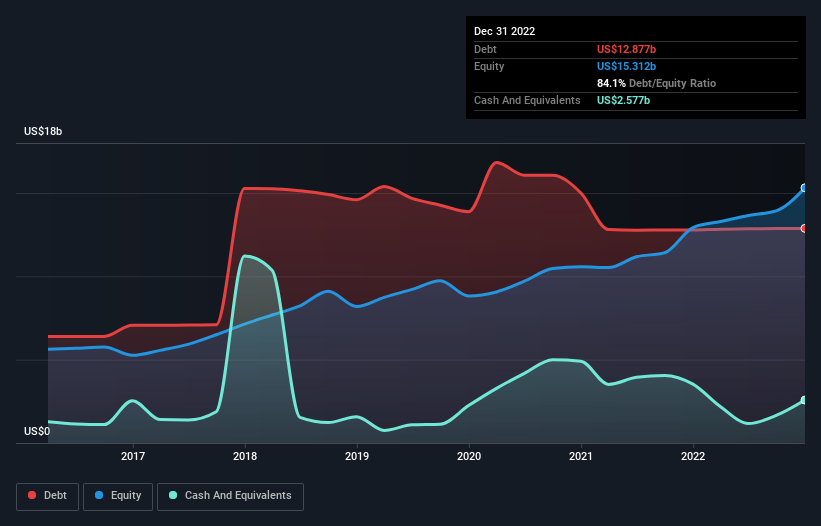Viewport: 821px width, 526px height.
Task: Click the US$12.877b debt value
Action: (626, 49)
